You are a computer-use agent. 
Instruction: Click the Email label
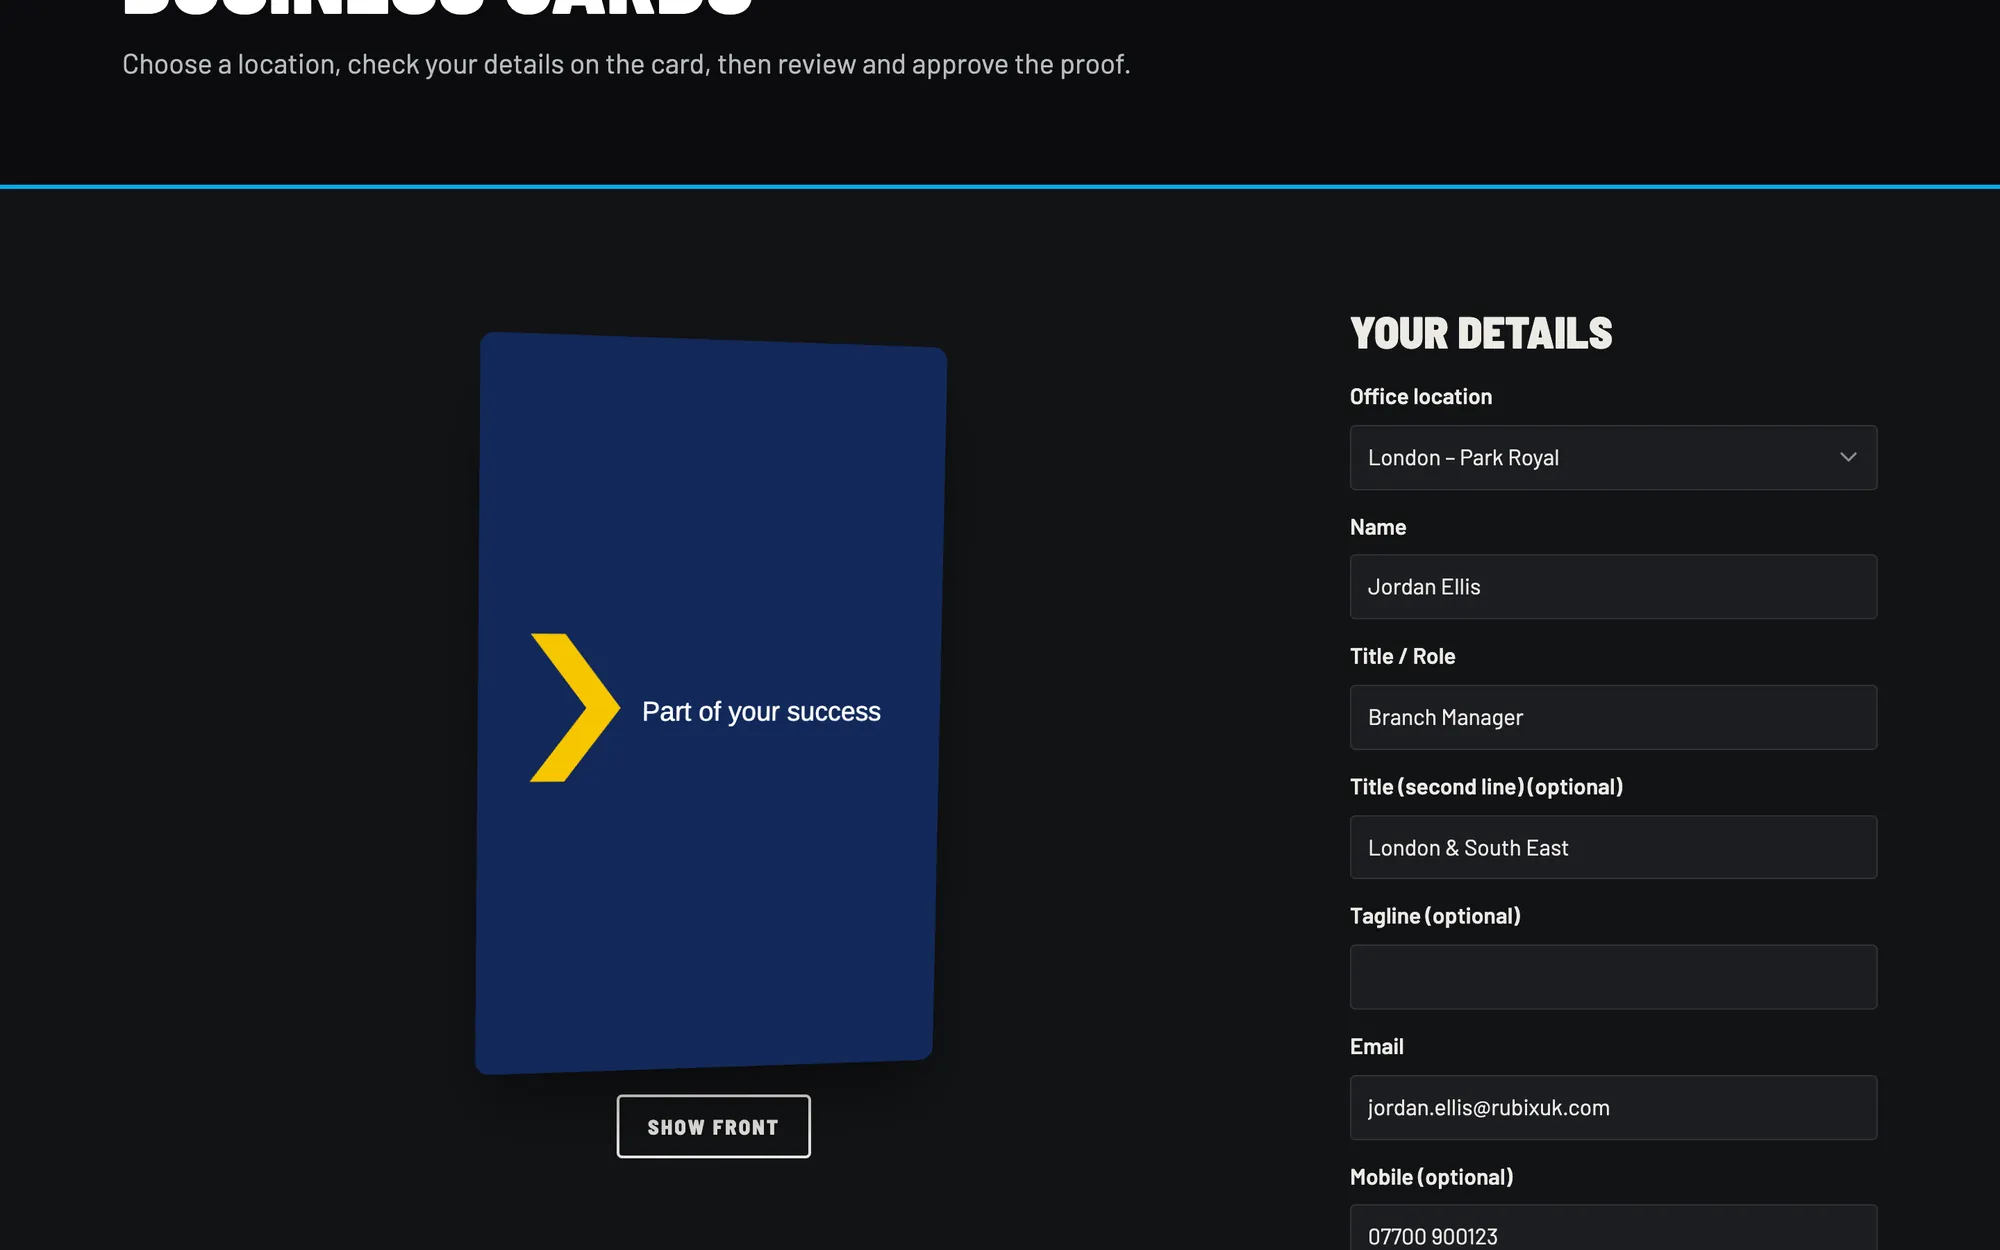(x=1376, y=1047)
